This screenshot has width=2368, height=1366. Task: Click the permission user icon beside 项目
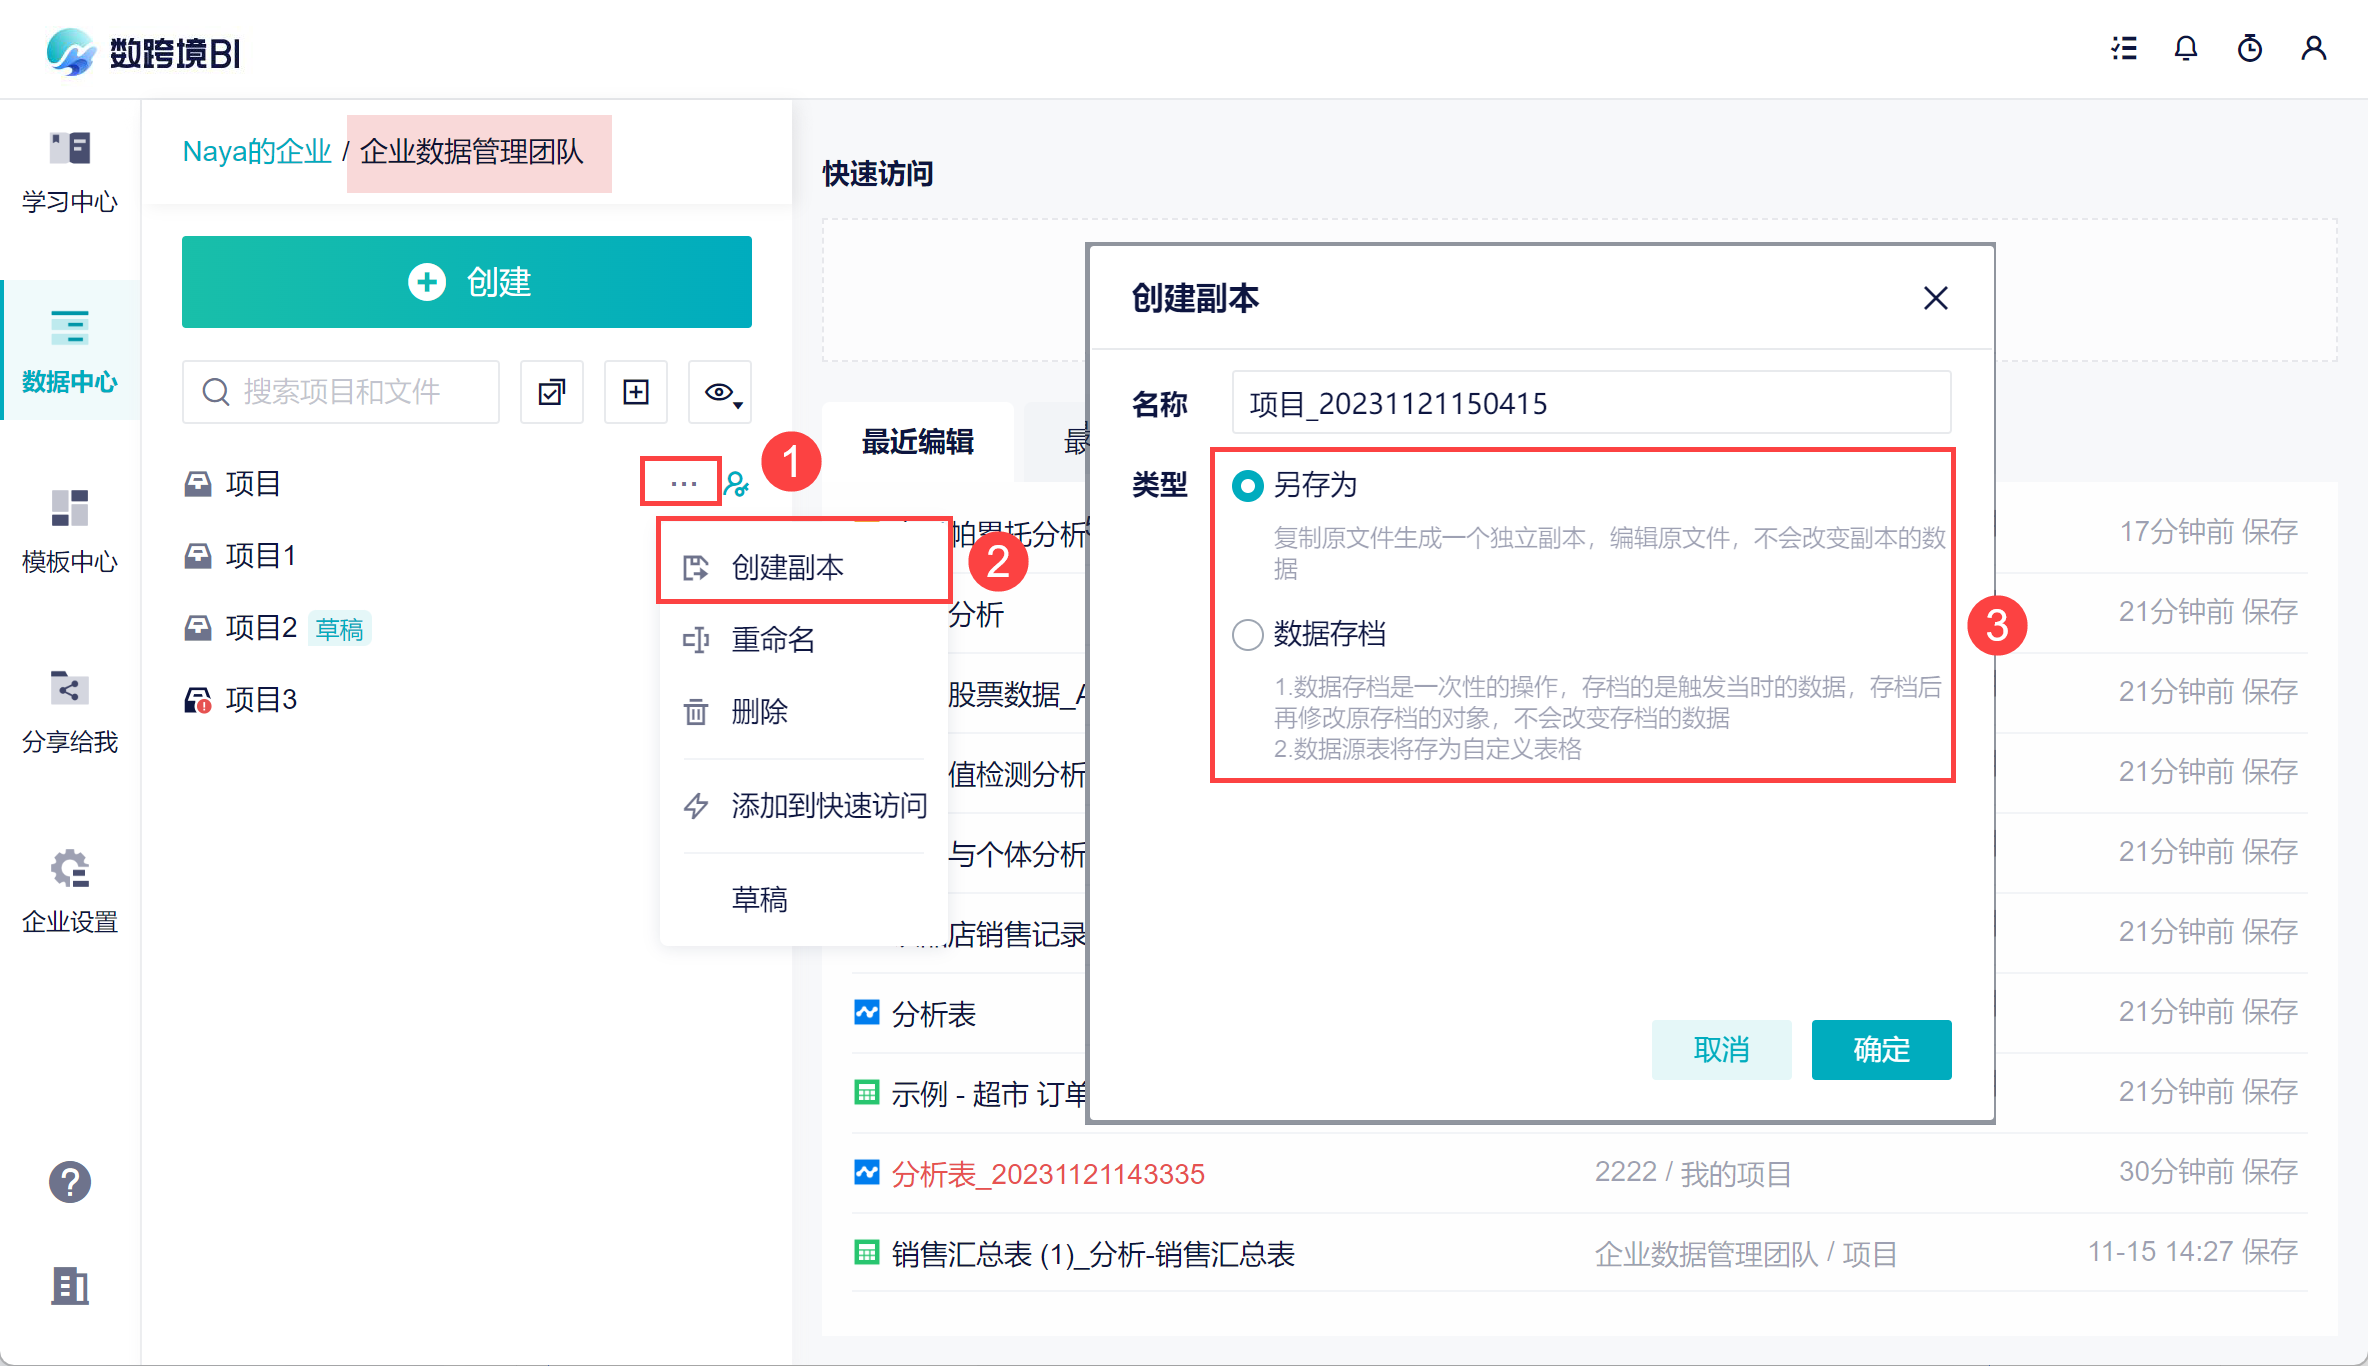(x=737, y=484)
